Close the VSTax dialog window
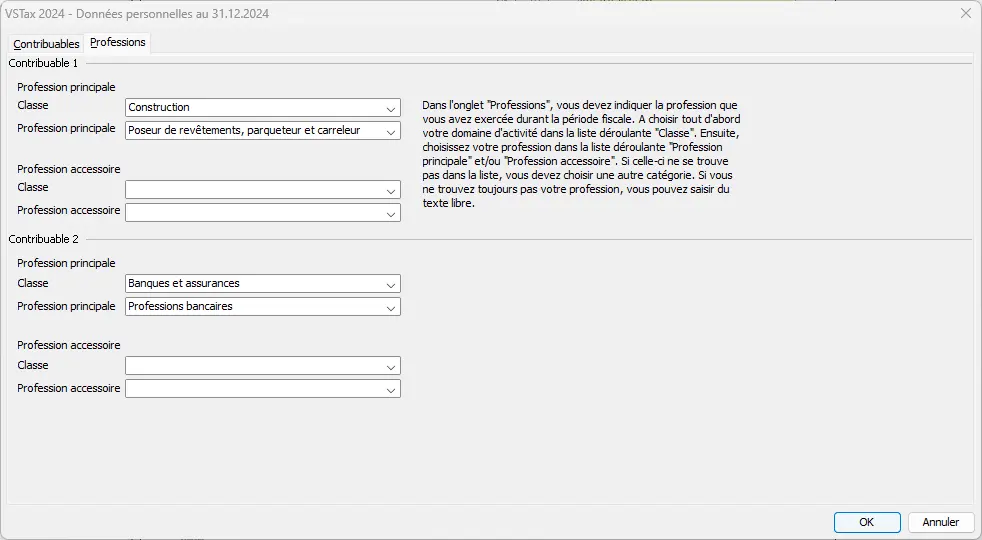This screenshot has width=982, height=540. click(965, 14)
